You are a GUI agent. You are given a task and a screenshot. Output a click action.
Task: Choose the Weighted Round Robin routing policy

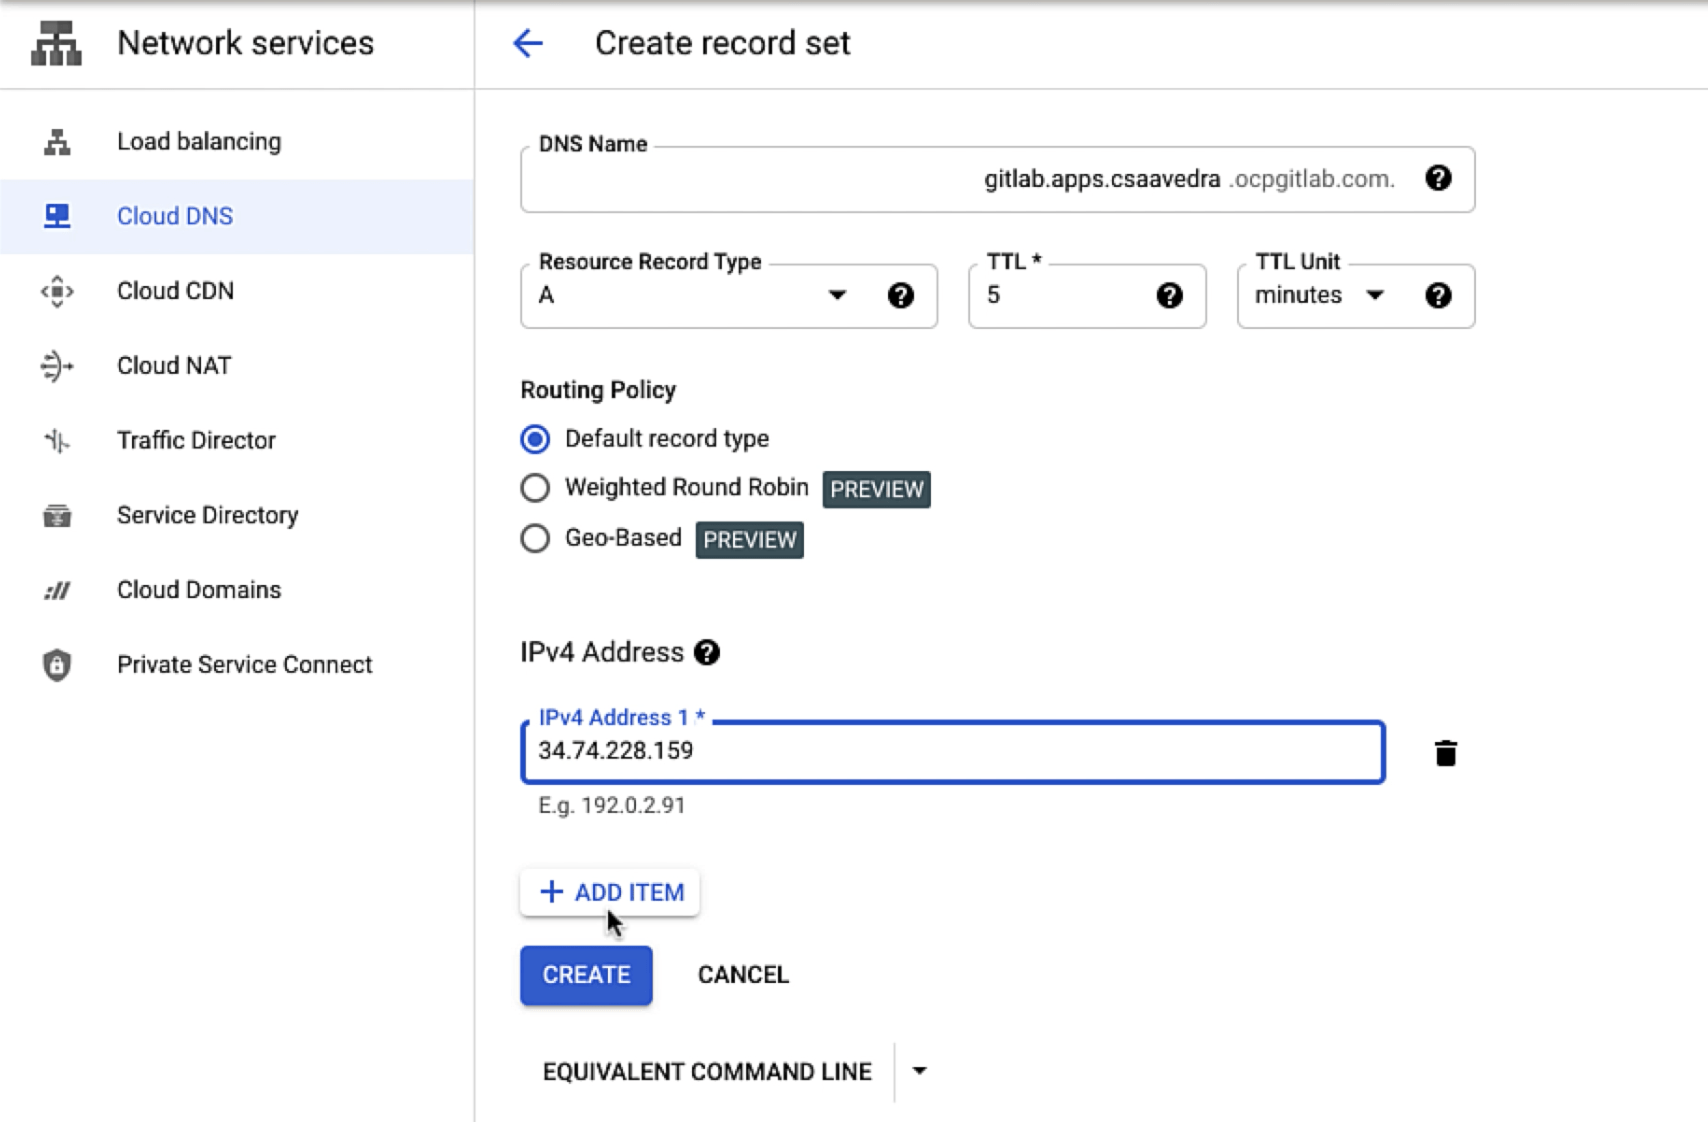(535, 488)
